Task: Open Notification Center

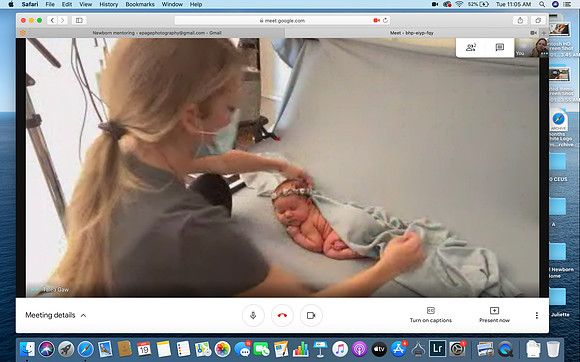Action: pos(567,4)
